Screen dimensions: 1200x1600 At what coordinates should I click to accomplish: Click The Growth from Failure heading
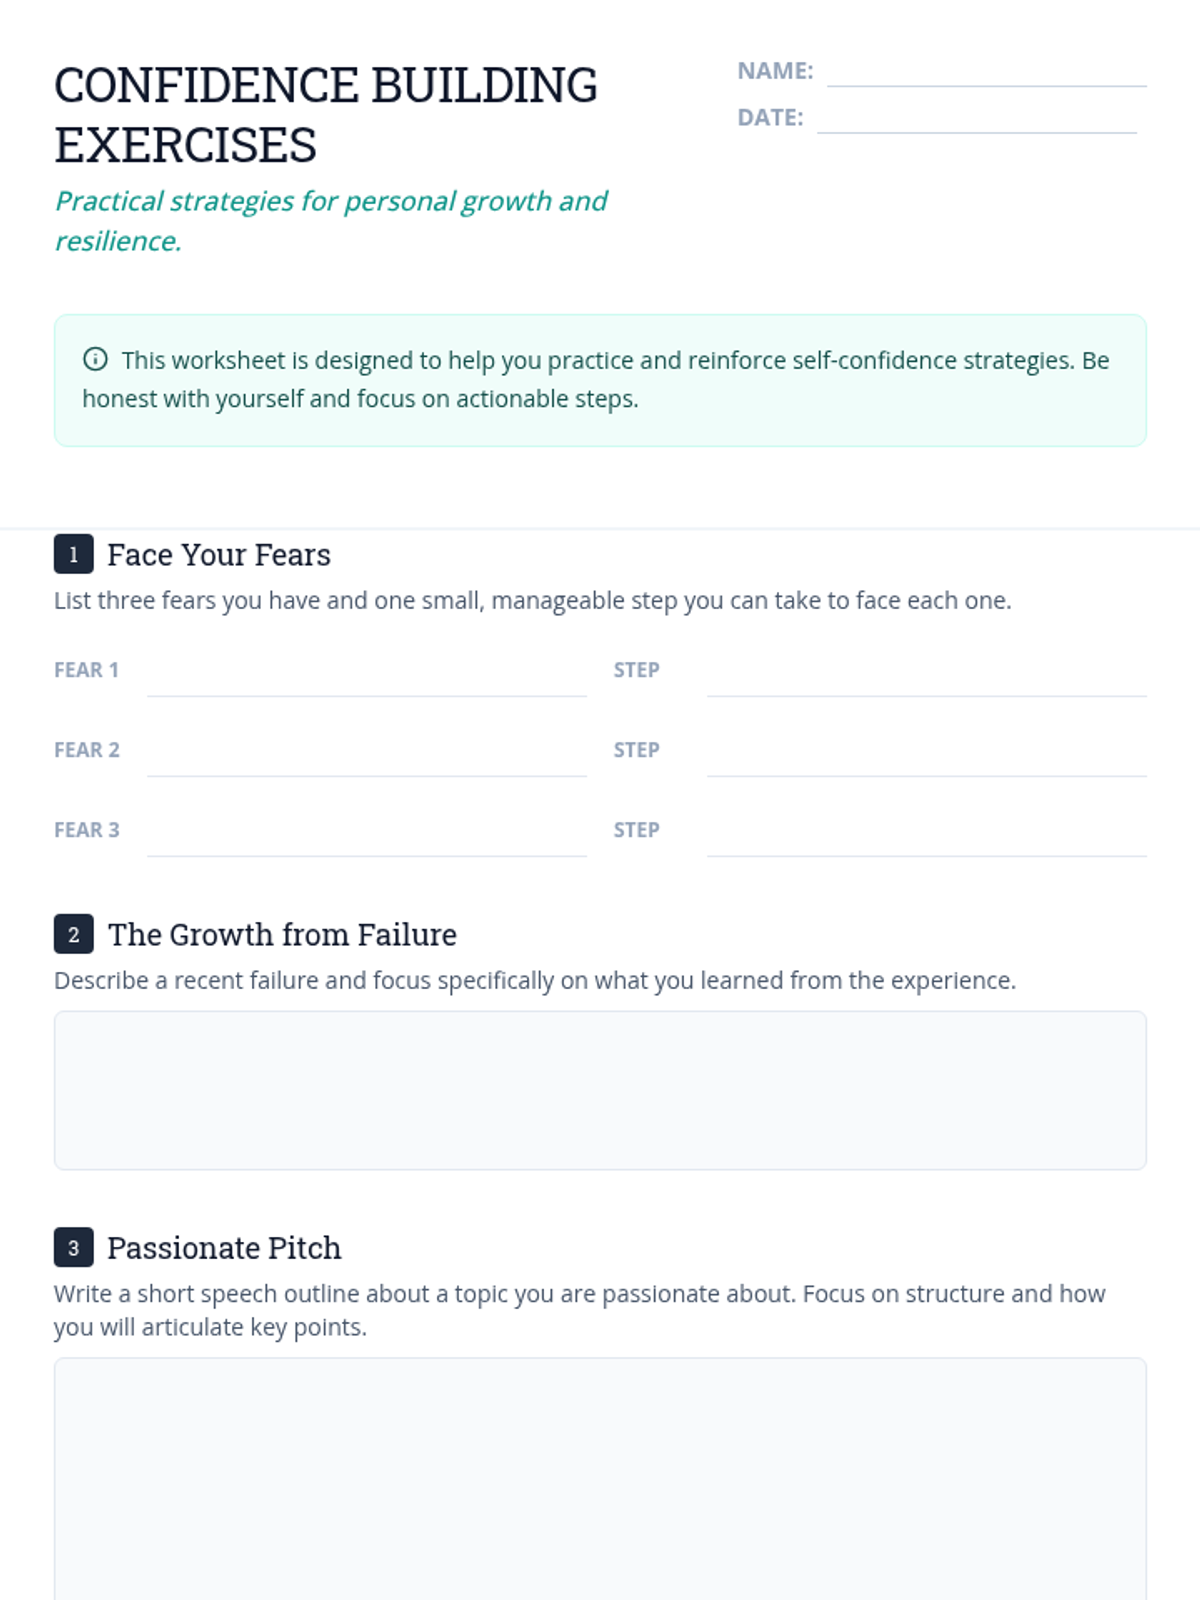point(282,935)
